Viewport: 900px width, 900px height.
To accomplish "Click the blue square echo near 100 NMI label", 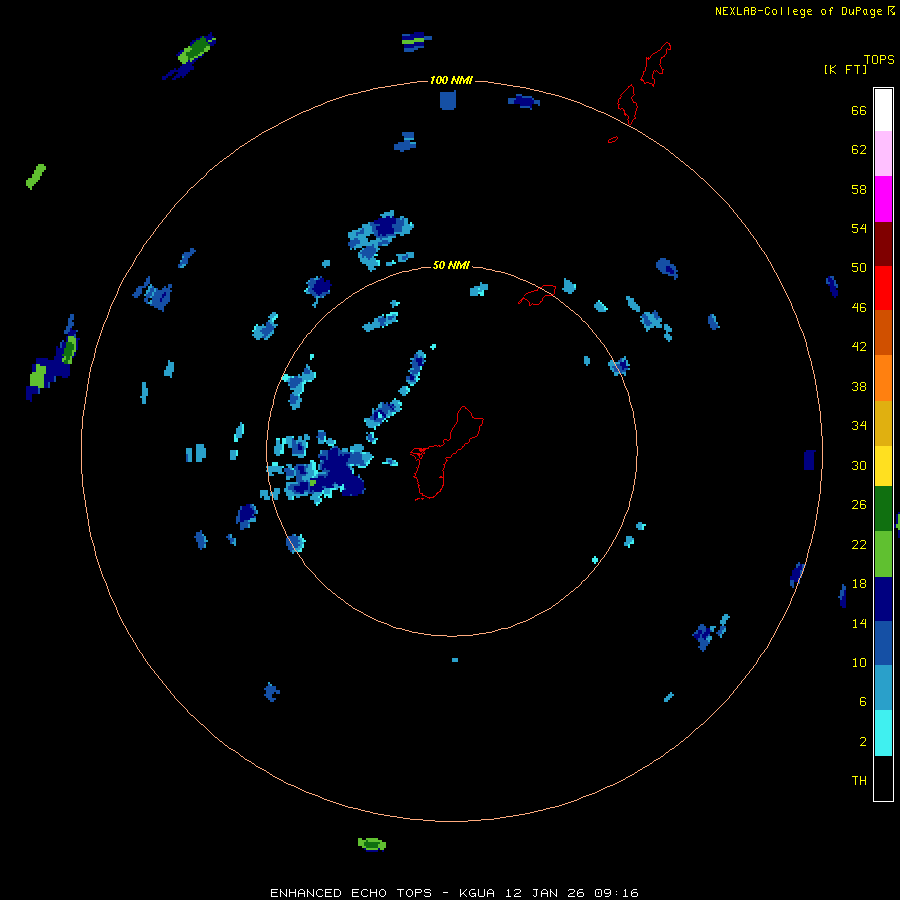I will tap(448, 100).
